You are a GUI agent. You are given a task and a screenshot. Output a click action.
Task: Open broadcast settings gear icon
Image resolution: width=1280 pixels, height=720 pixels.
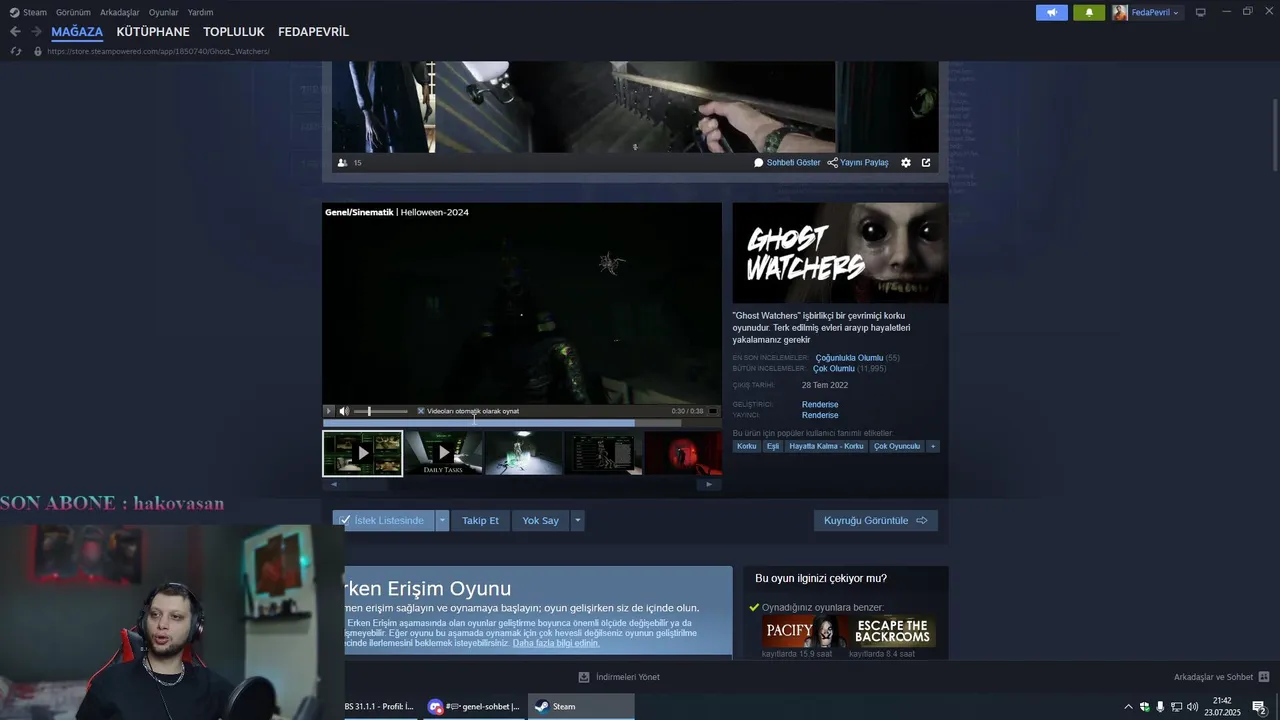tap(906, 162)
